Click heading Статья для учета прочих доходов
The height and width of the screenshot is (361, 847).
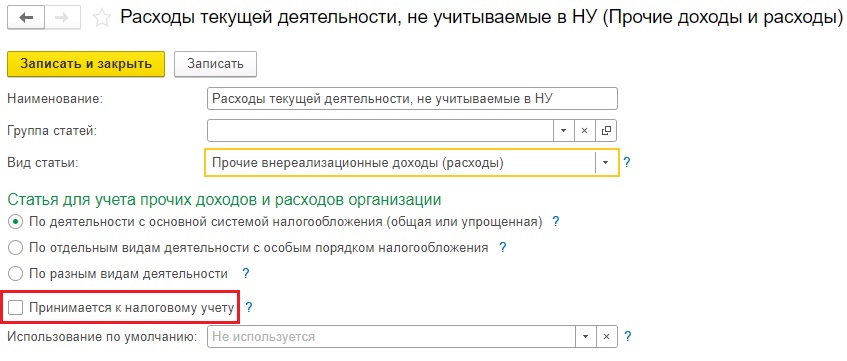(x=224, y=199)
